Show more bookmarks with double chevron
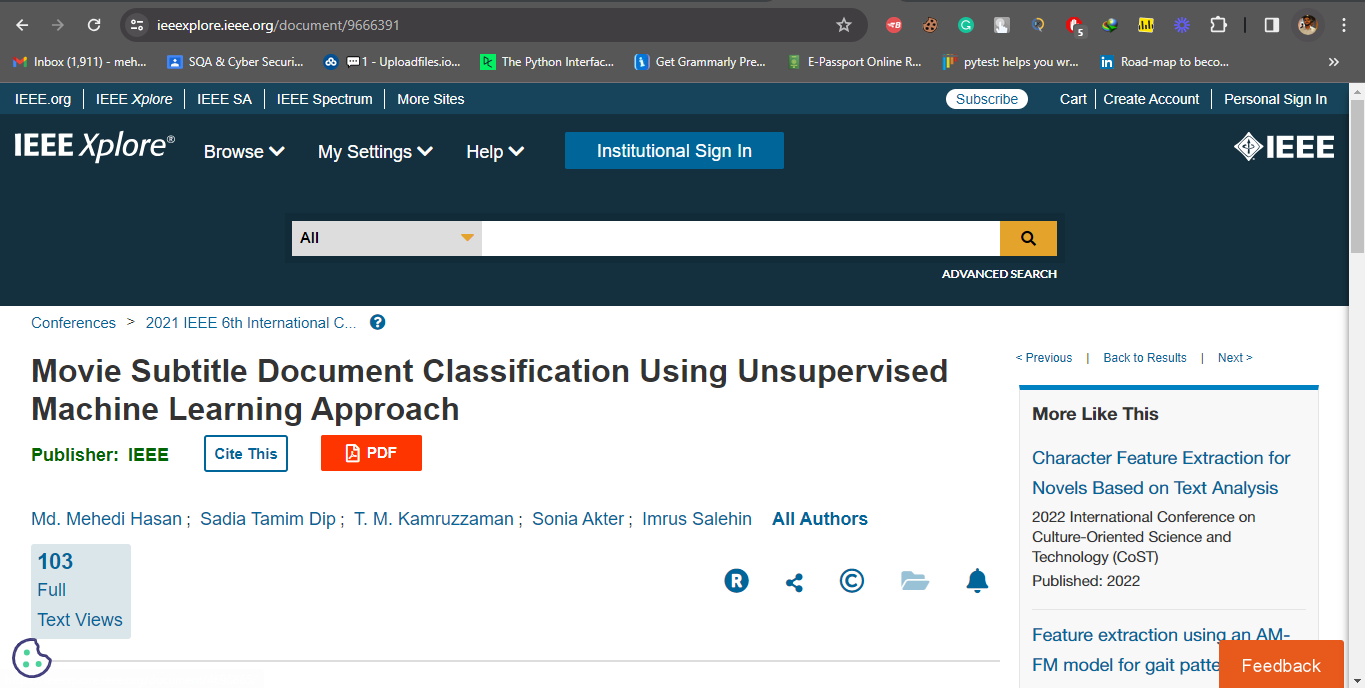 tap(1333, 62)
